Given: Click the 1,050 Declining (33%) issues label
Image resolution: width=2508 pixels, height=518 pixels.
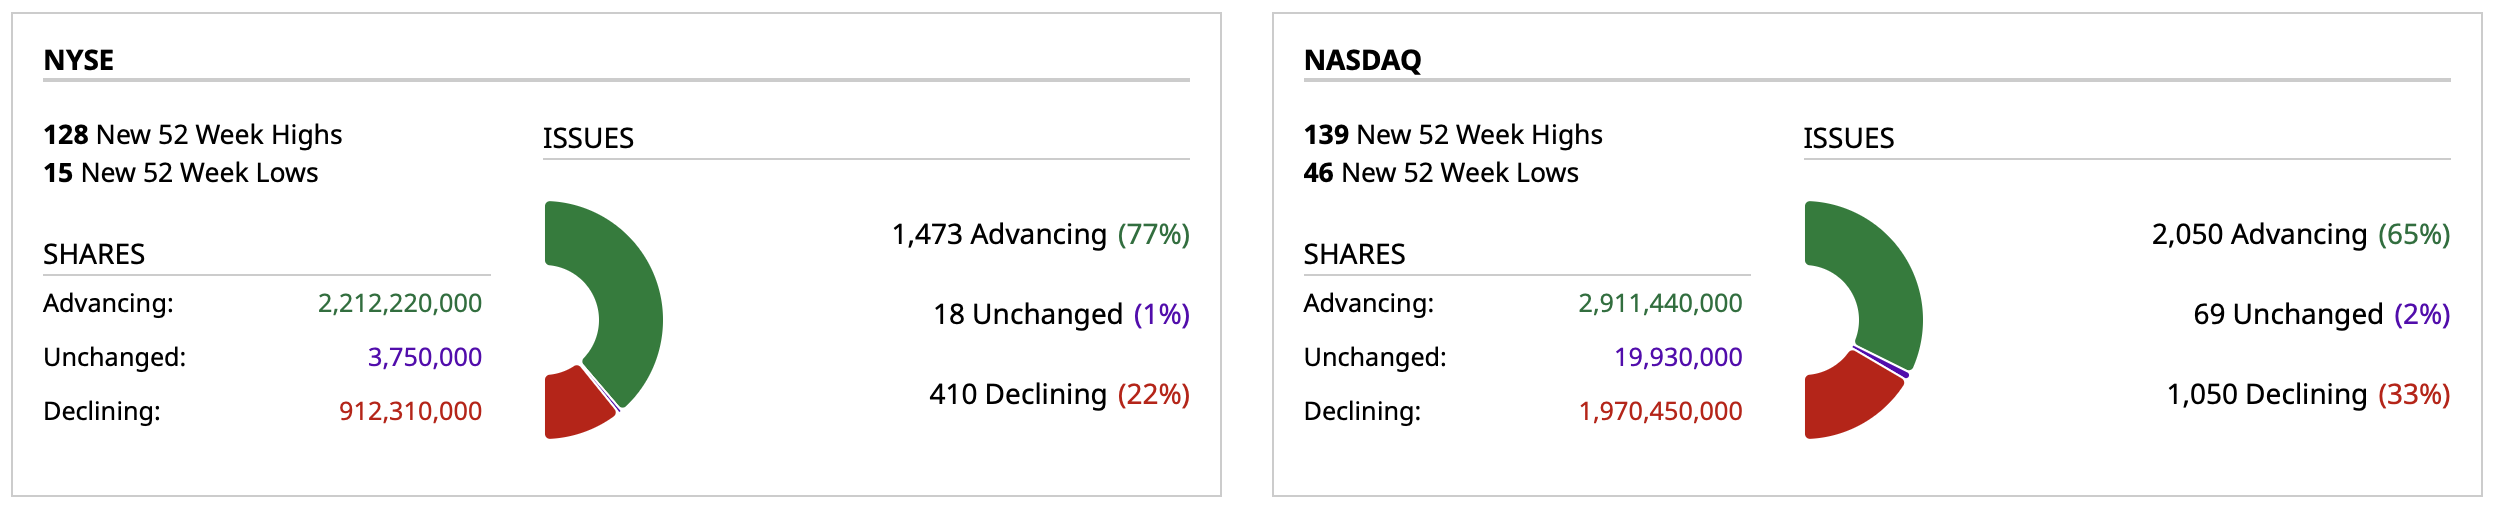Looking at the screenshot, I should point(2308,394).
